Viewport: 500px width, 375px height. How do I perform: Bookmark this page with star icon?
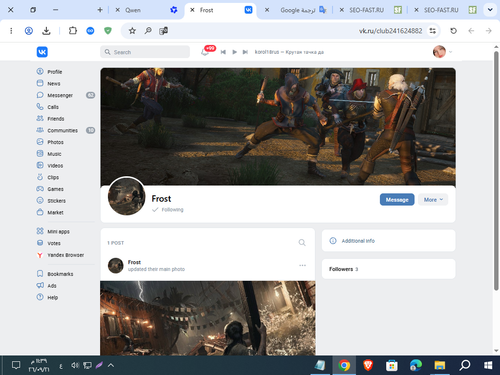(x=132, y=31)
